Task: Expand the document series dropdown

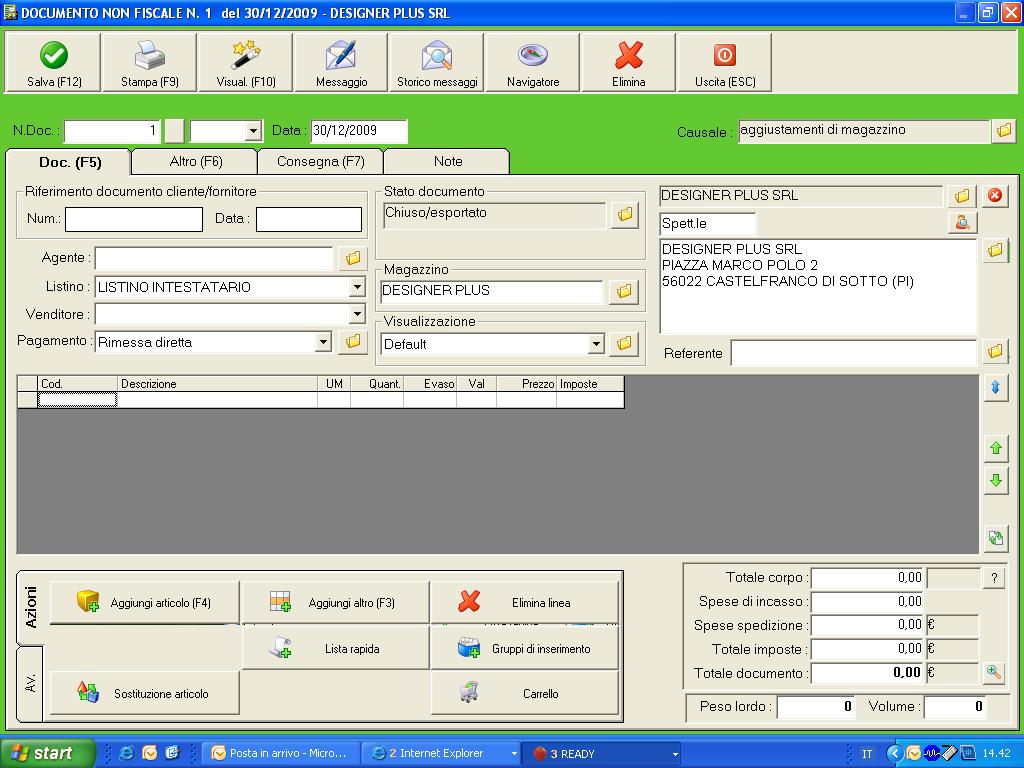Action: click(x=253, y=131)
